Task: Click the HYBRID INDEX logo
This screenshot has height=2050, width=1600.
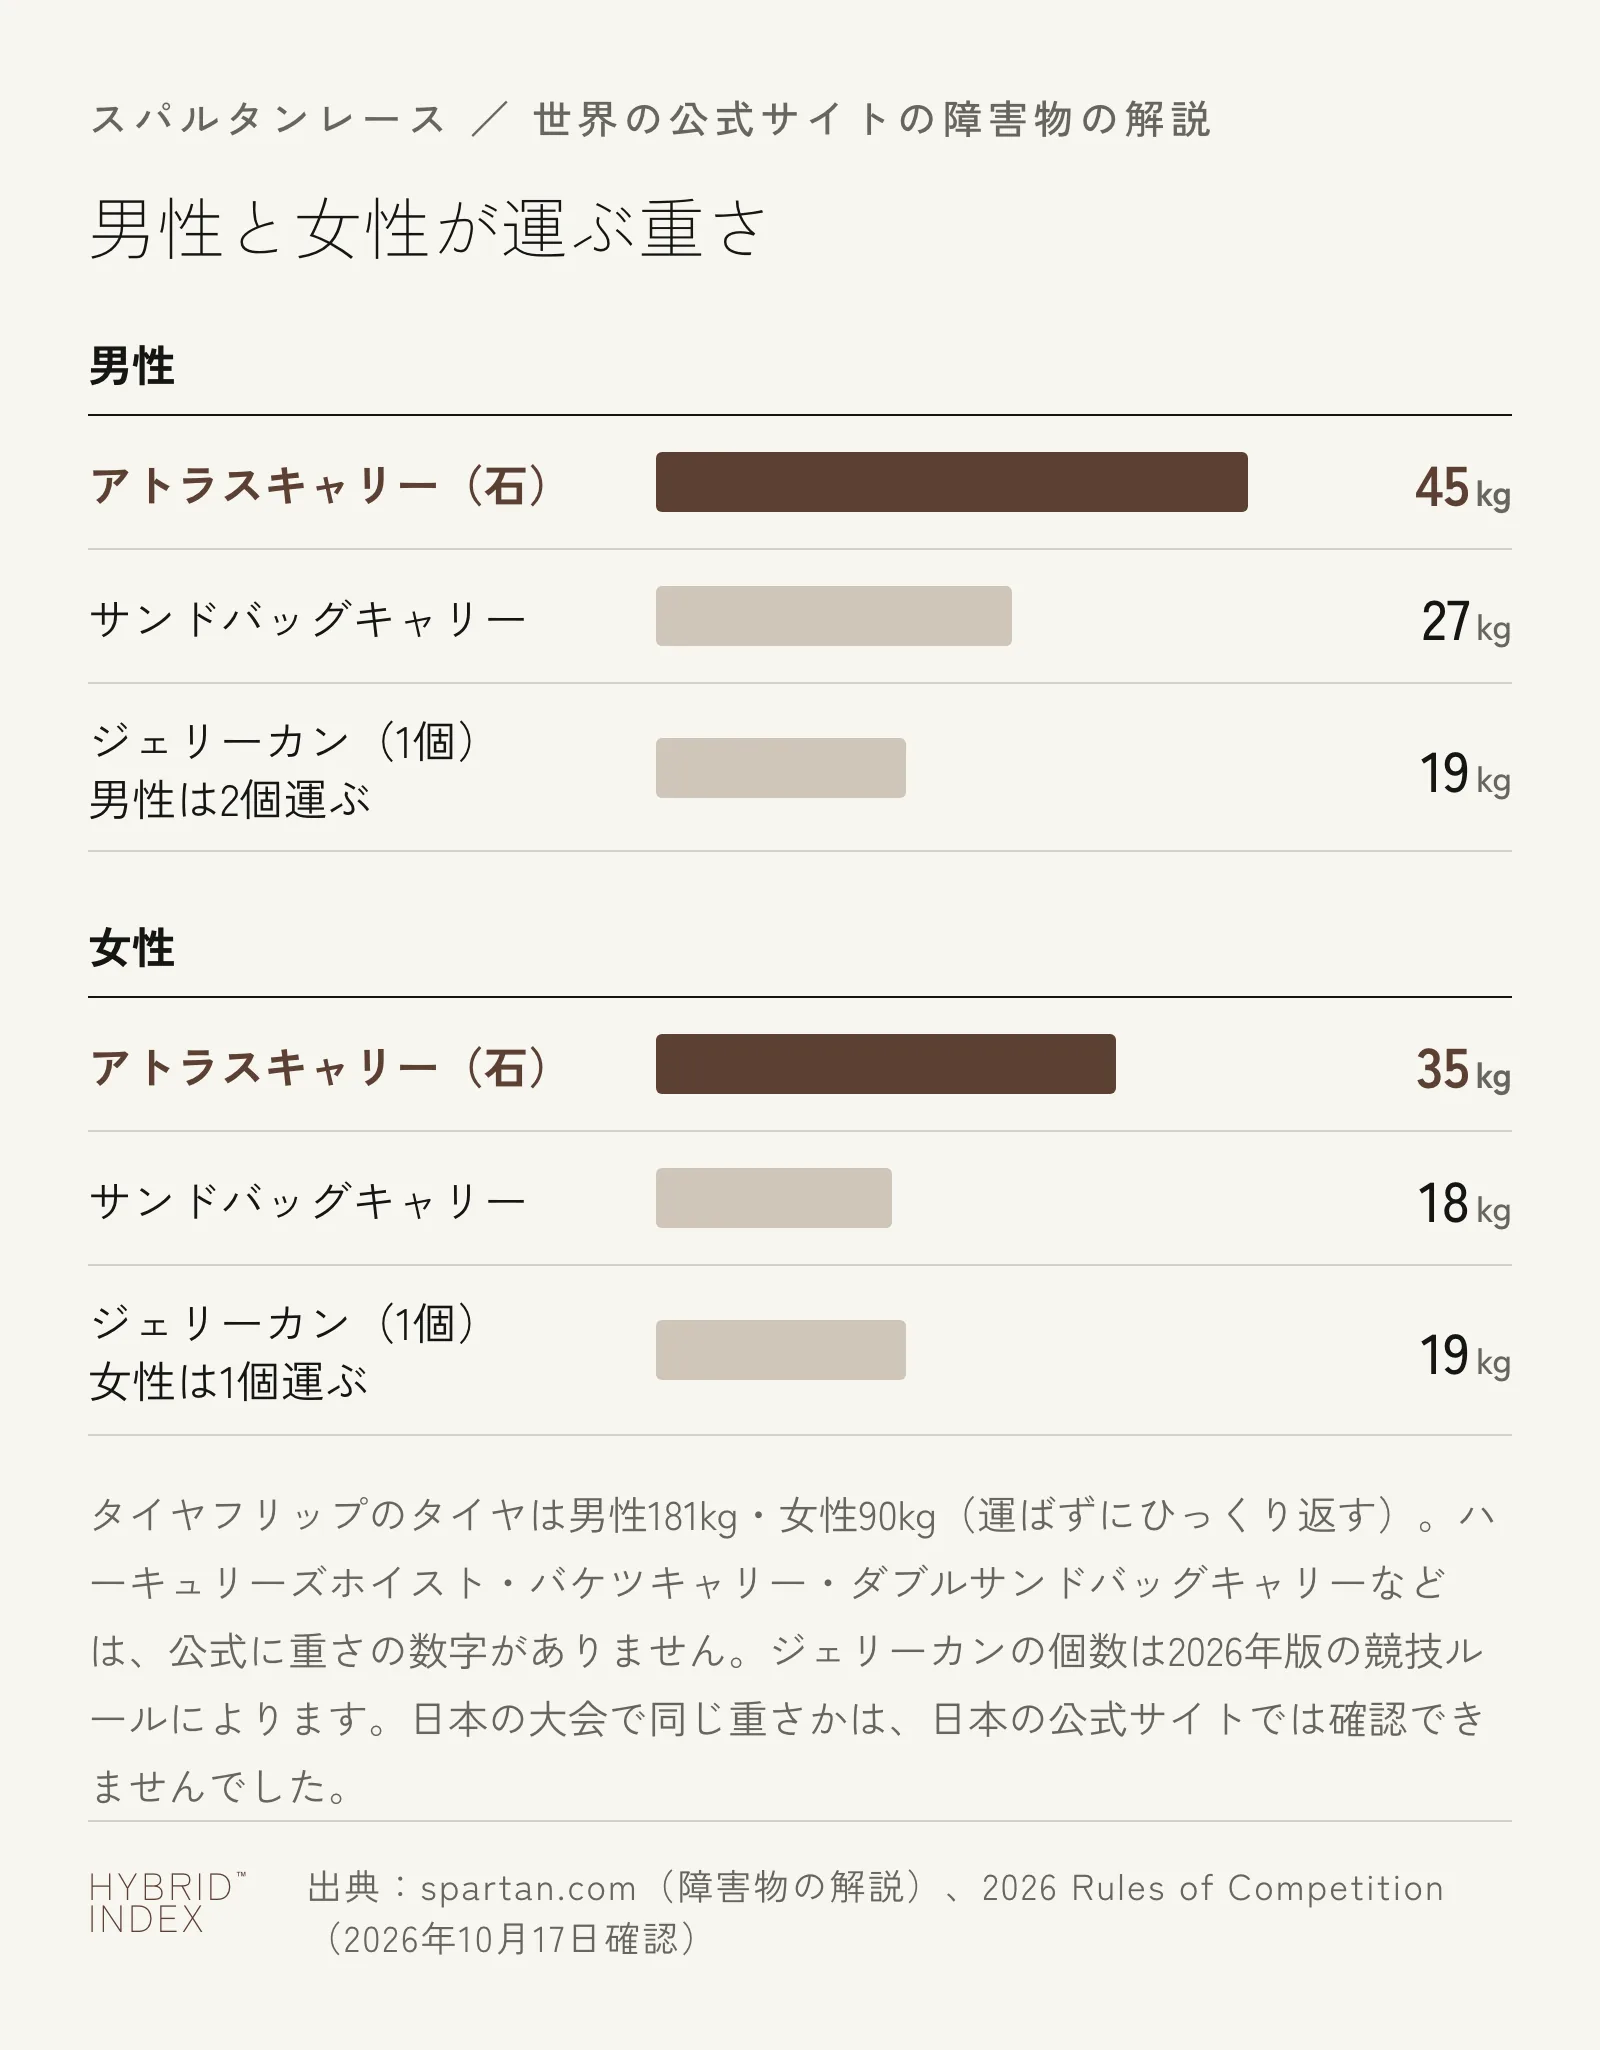Action: [x=167, y=1903]
